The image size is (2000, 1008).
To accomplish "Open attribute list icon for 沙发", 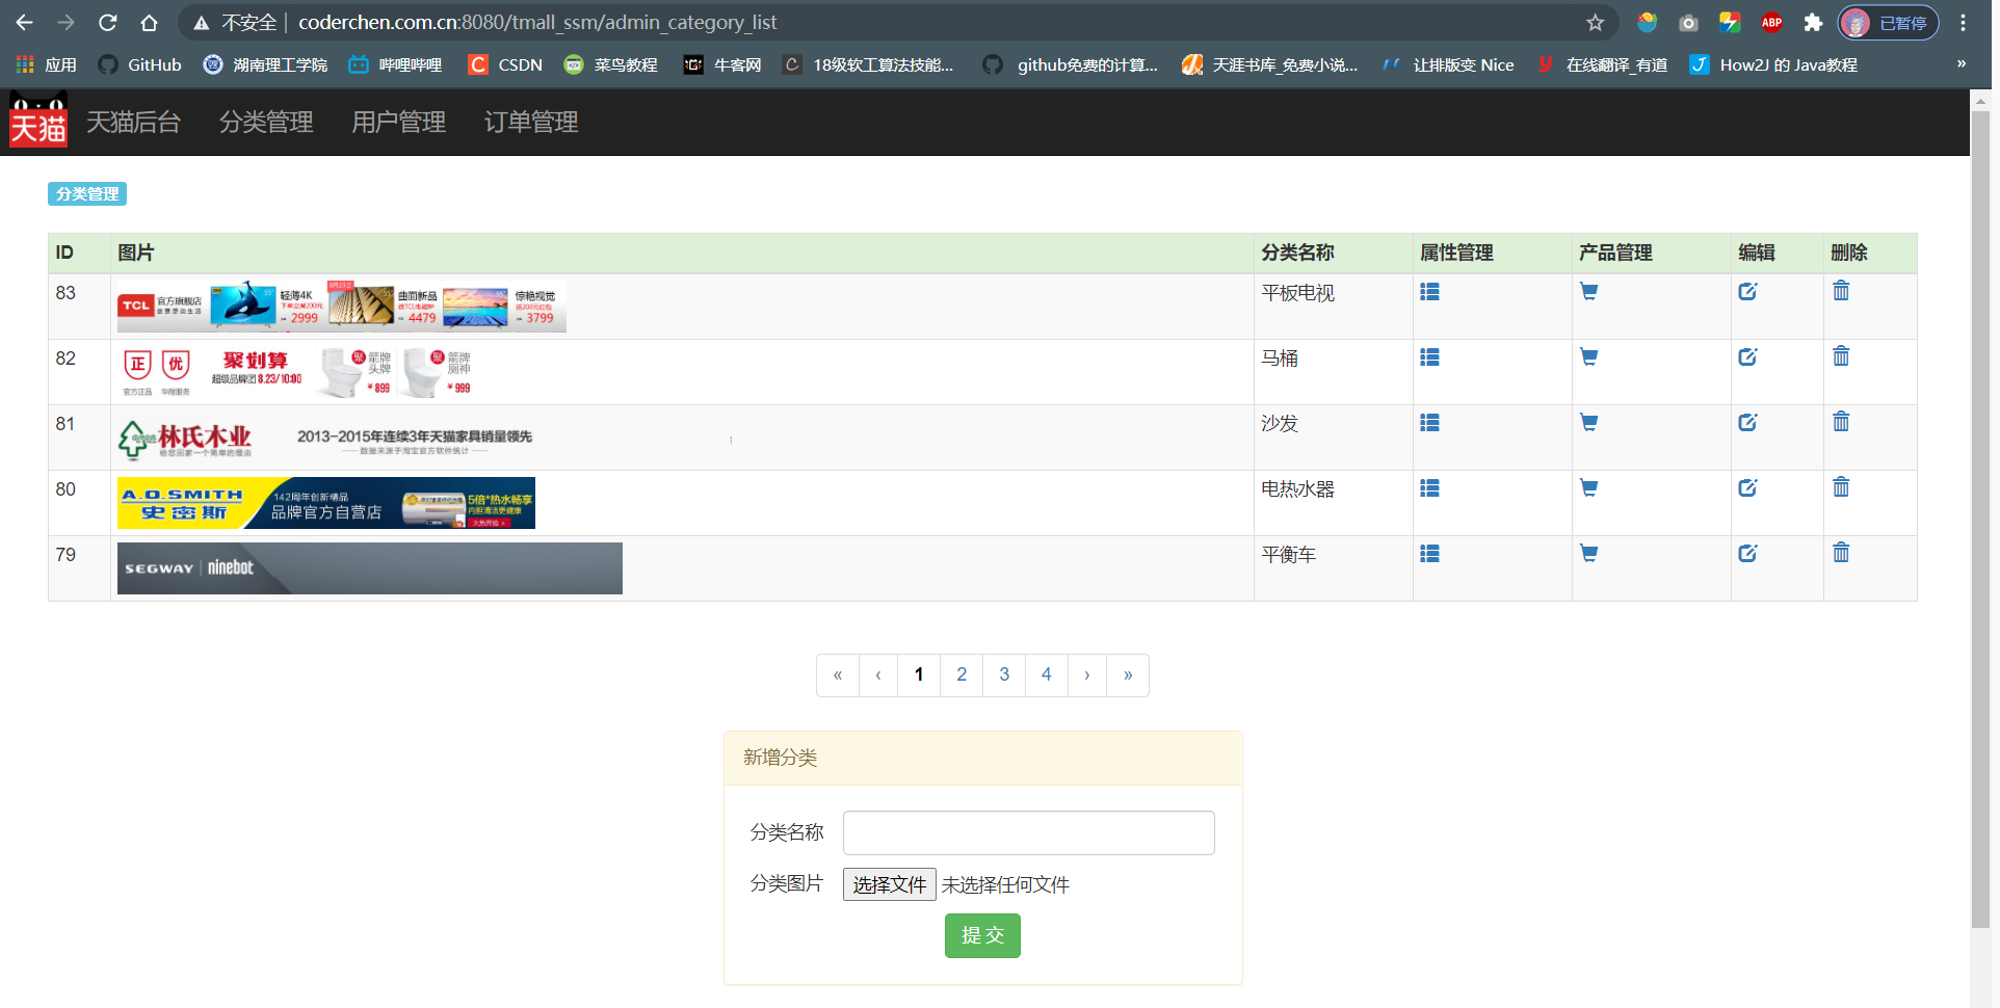I will pyautogui.click(x=1429, y=423).
